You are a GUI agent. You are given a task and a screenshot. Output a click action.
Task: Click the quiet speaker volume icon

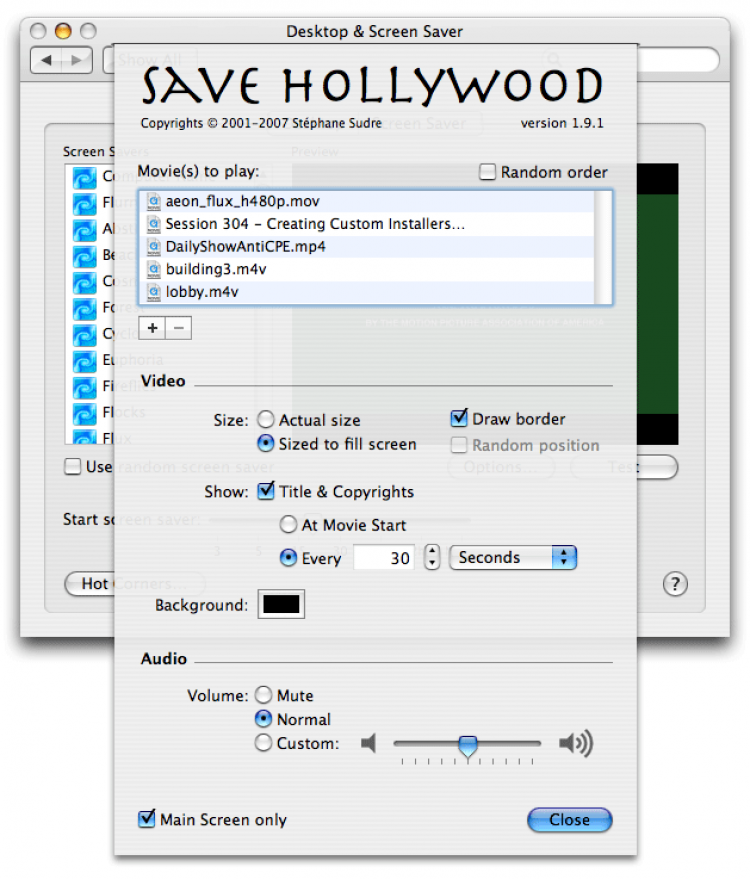pyautogui.click(x=369, y=743)
